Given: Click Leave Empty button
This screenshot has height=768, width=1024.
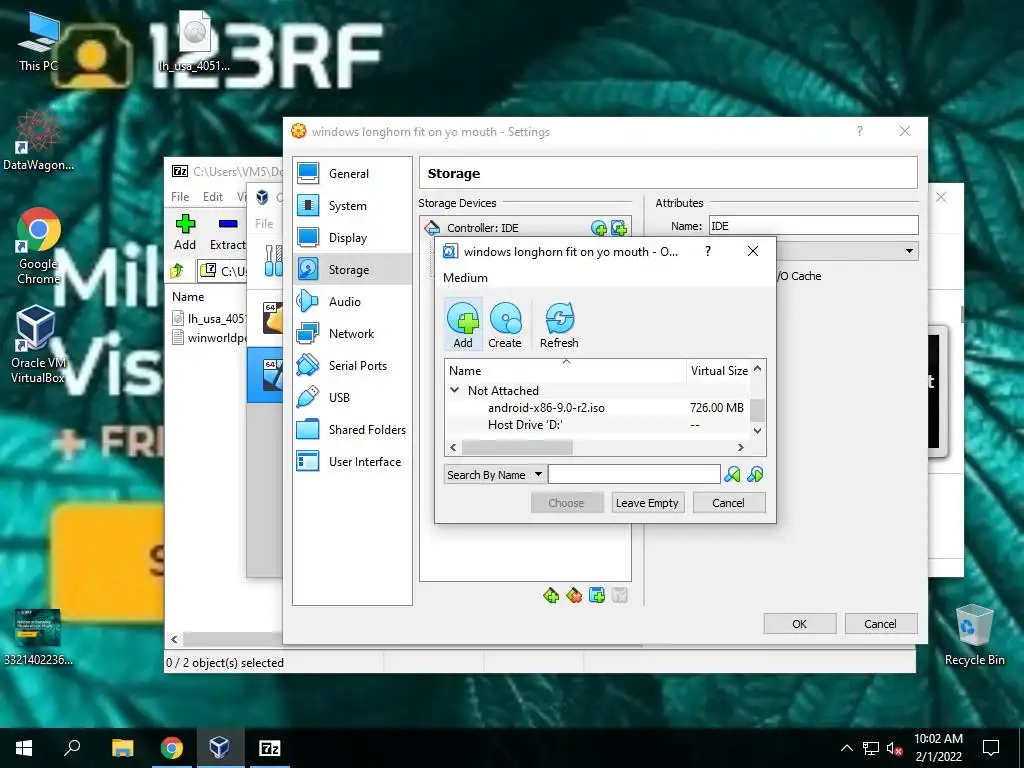Looking at the screenshot, I should (647, 503).
